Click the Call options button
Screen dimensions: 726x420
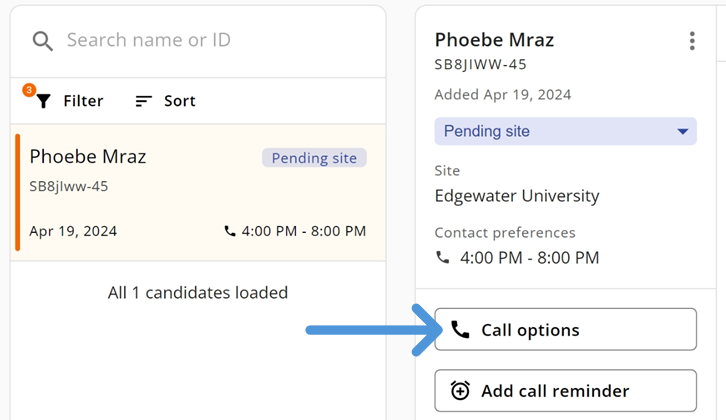click(x=565, y=330)
